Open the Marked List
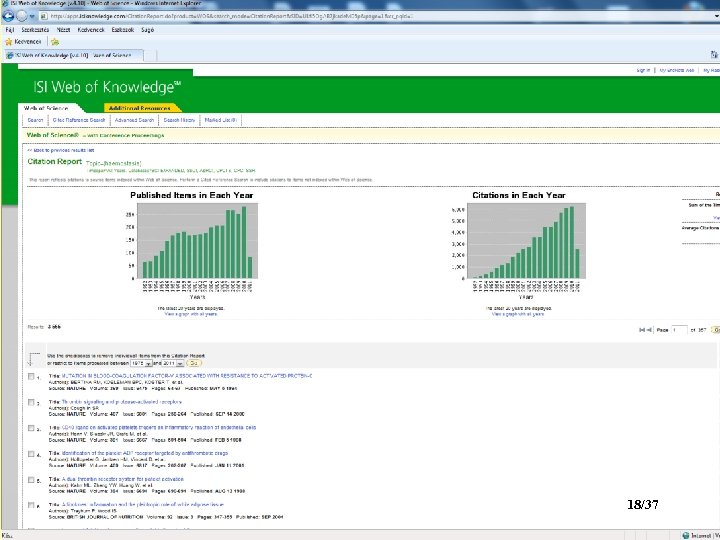720x540 pixels. coord(220,120)
